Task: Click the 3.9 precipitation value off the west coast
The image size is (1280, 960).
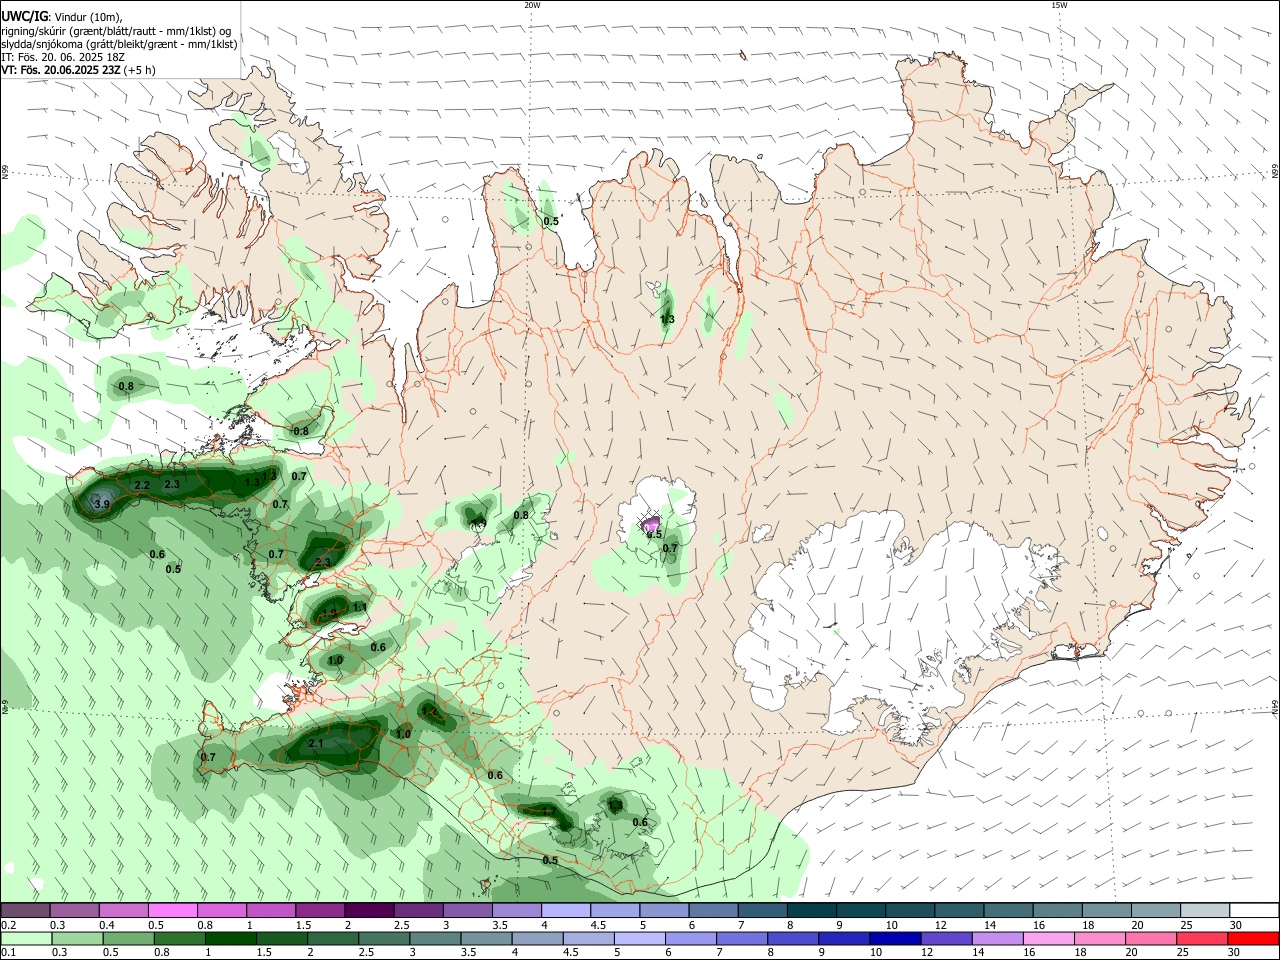Action: (101, 505)
